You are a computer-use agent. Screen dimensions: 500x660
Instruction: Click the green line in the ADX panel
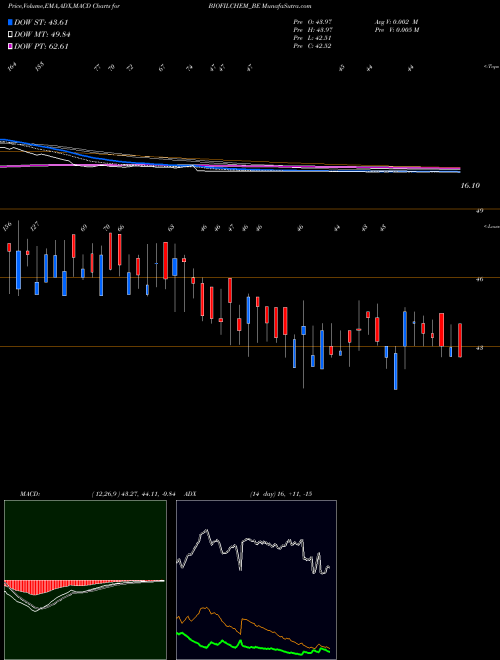[x=253, y=646]
